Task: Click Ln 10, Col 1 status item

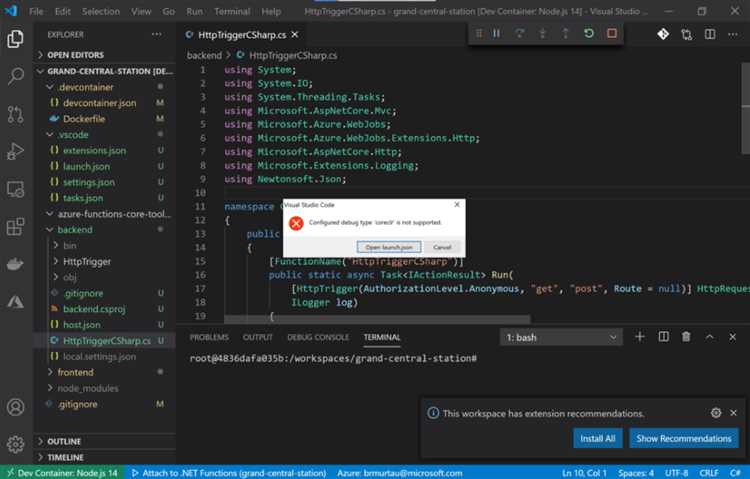Action: (584, 473)
